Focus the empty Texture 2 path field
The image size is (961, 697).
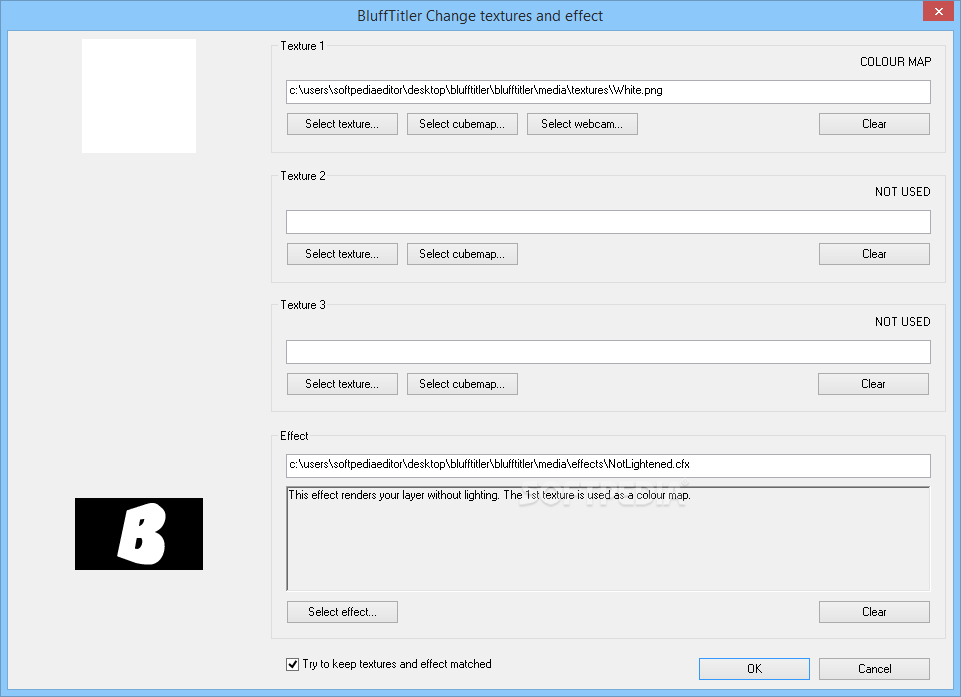point(608,222)
